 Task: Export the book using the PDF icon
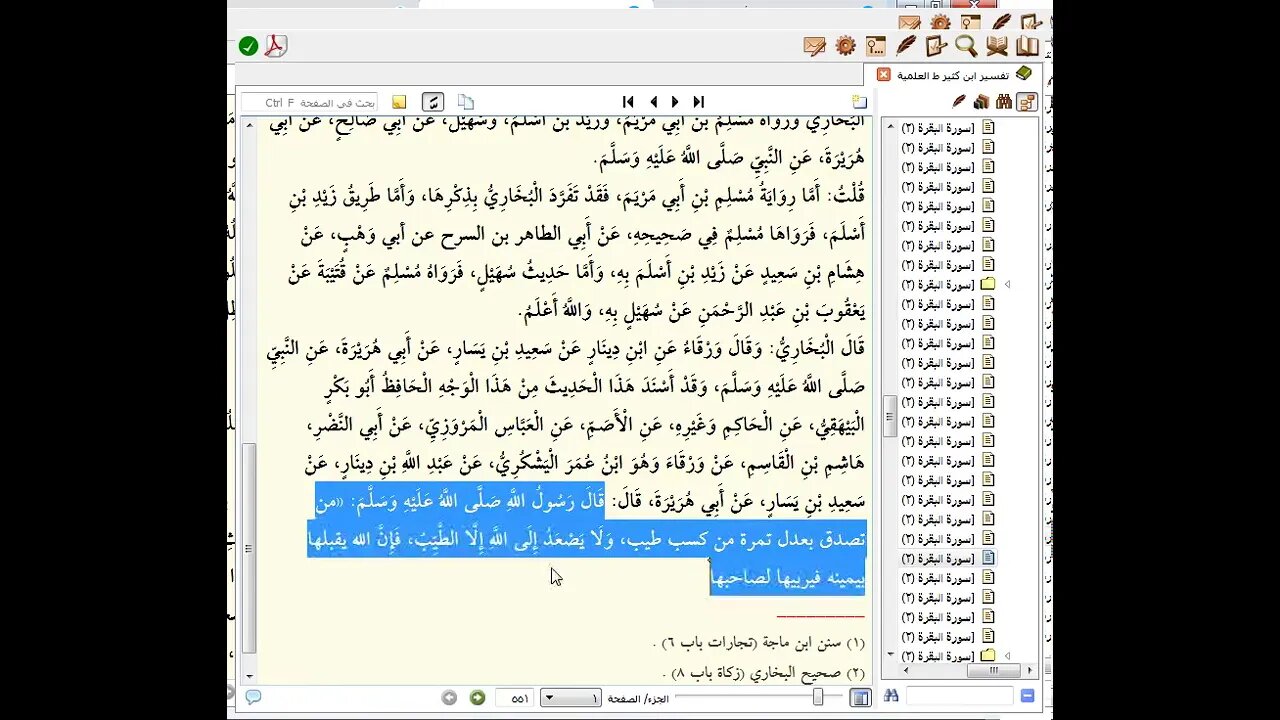(x=275, y=46)
